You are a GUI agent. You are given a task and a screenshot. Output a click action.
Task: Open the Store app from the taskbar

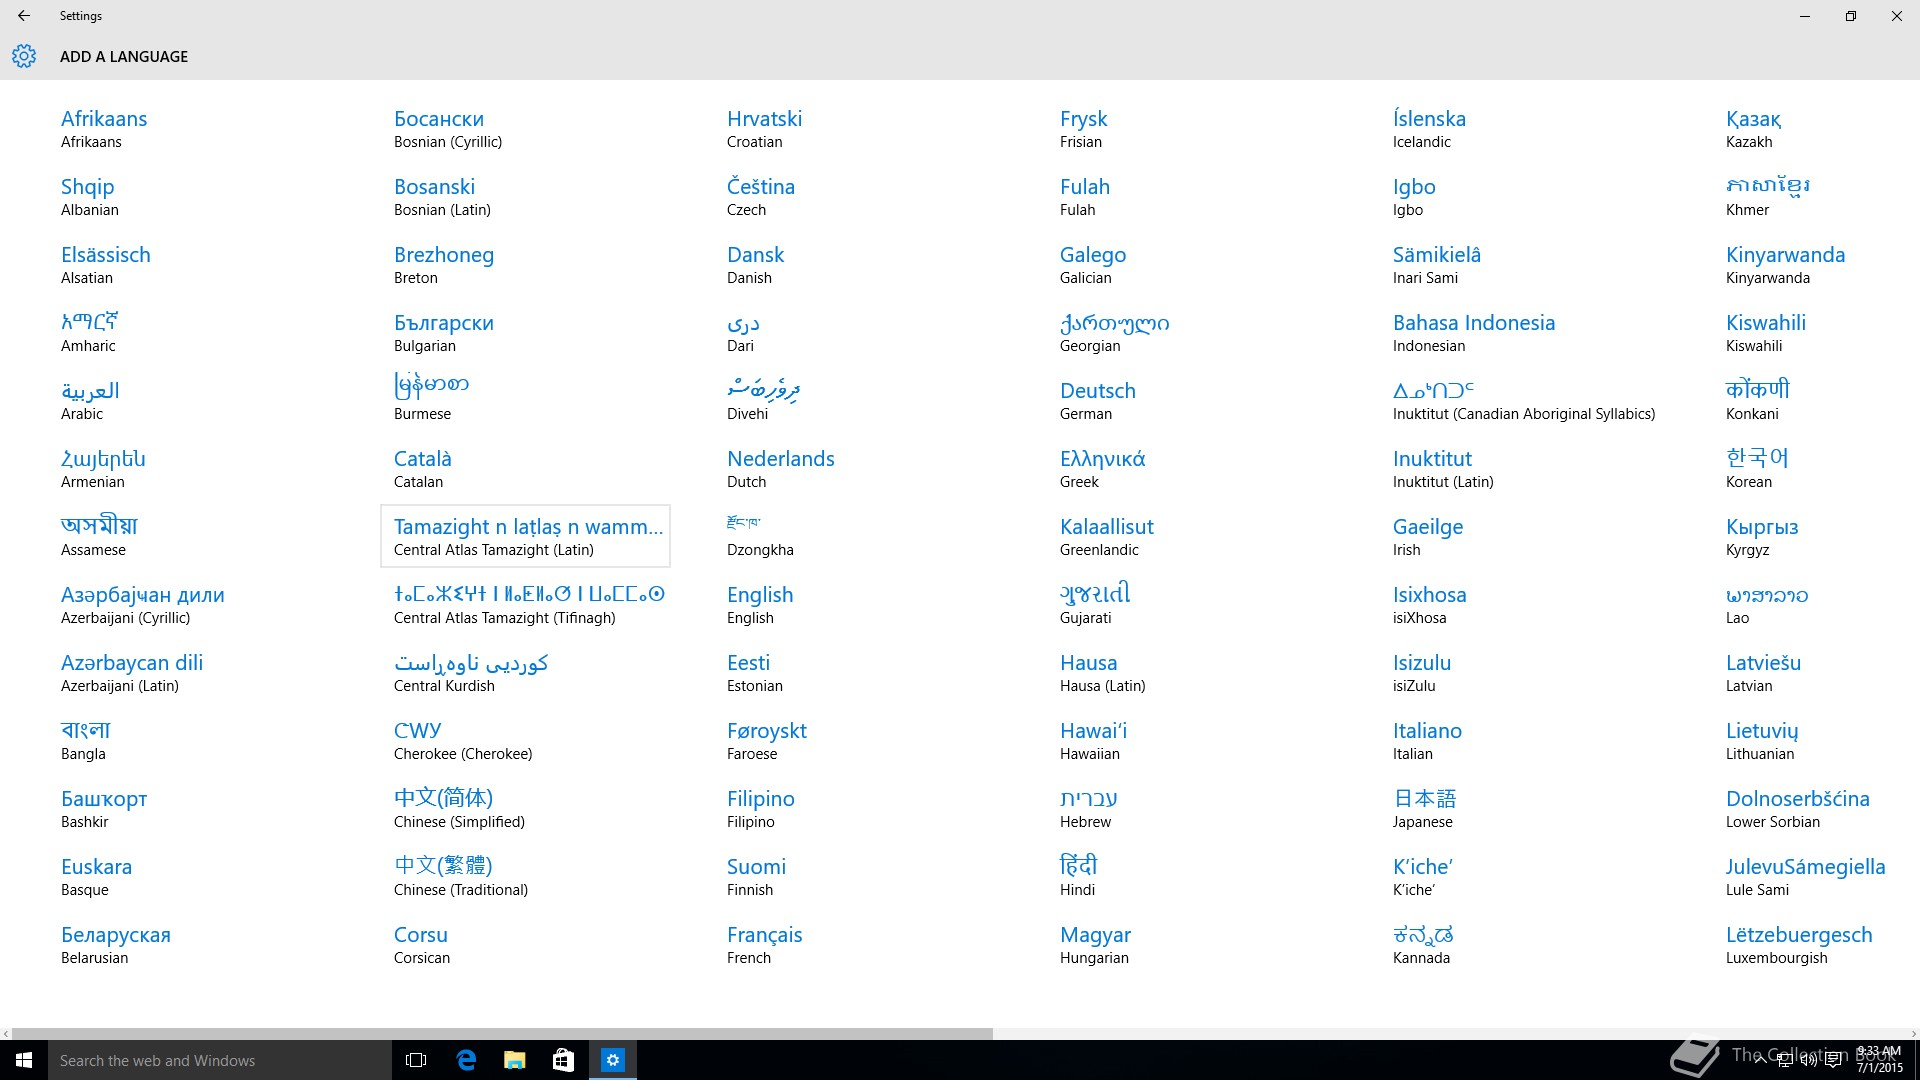(x=563, y=1060)
